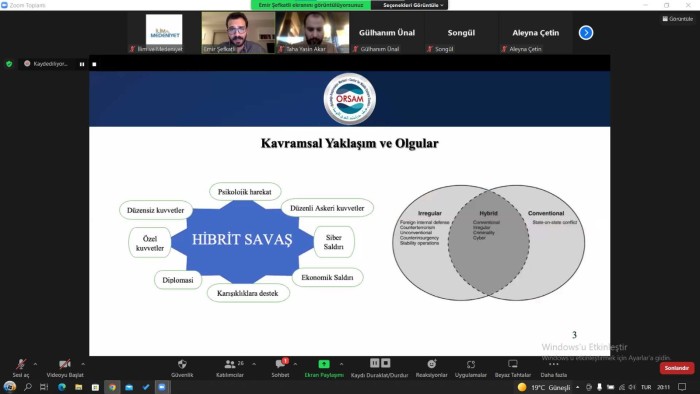This screenshot has width=700, height=394.
Task: Pause the recording indicator at top left
Action: [x=82, y=64]
